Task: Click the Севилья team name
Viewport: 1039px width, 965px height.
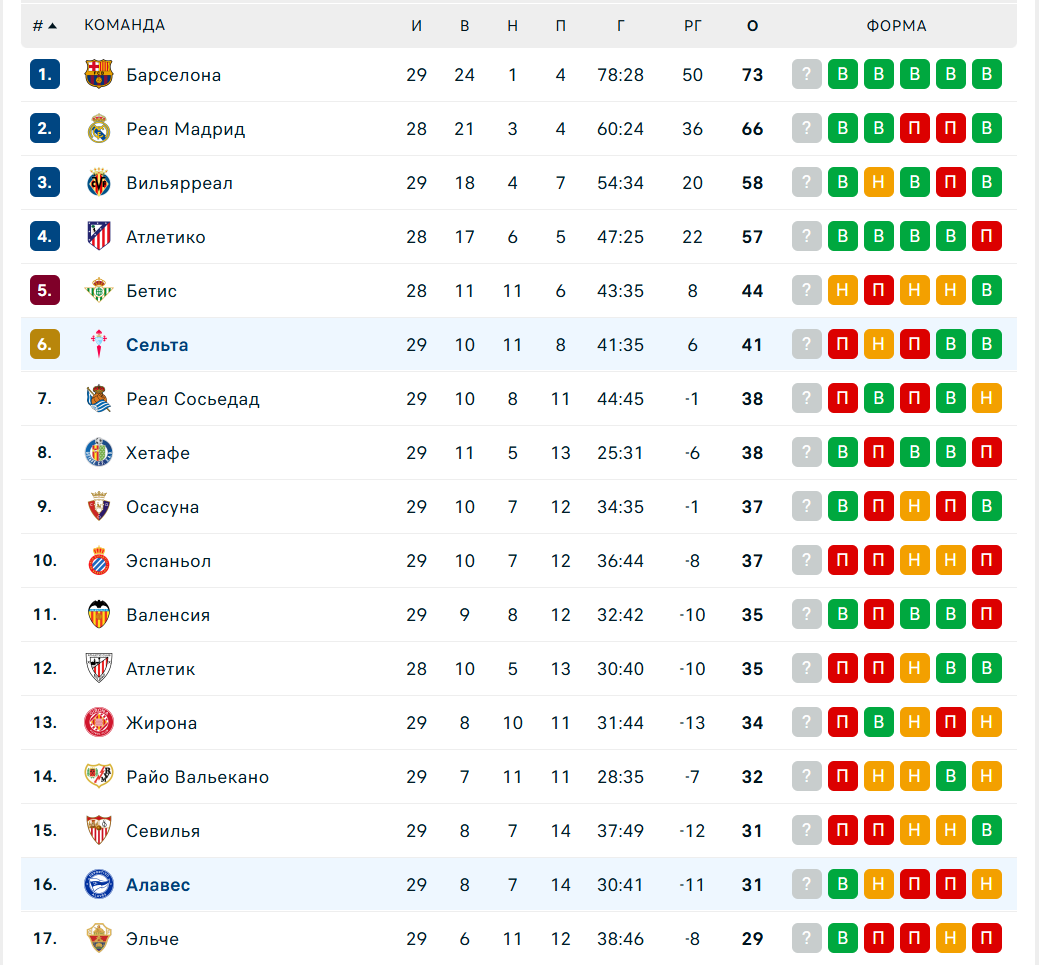Action: pyautogui.click(x=163, y=831)
